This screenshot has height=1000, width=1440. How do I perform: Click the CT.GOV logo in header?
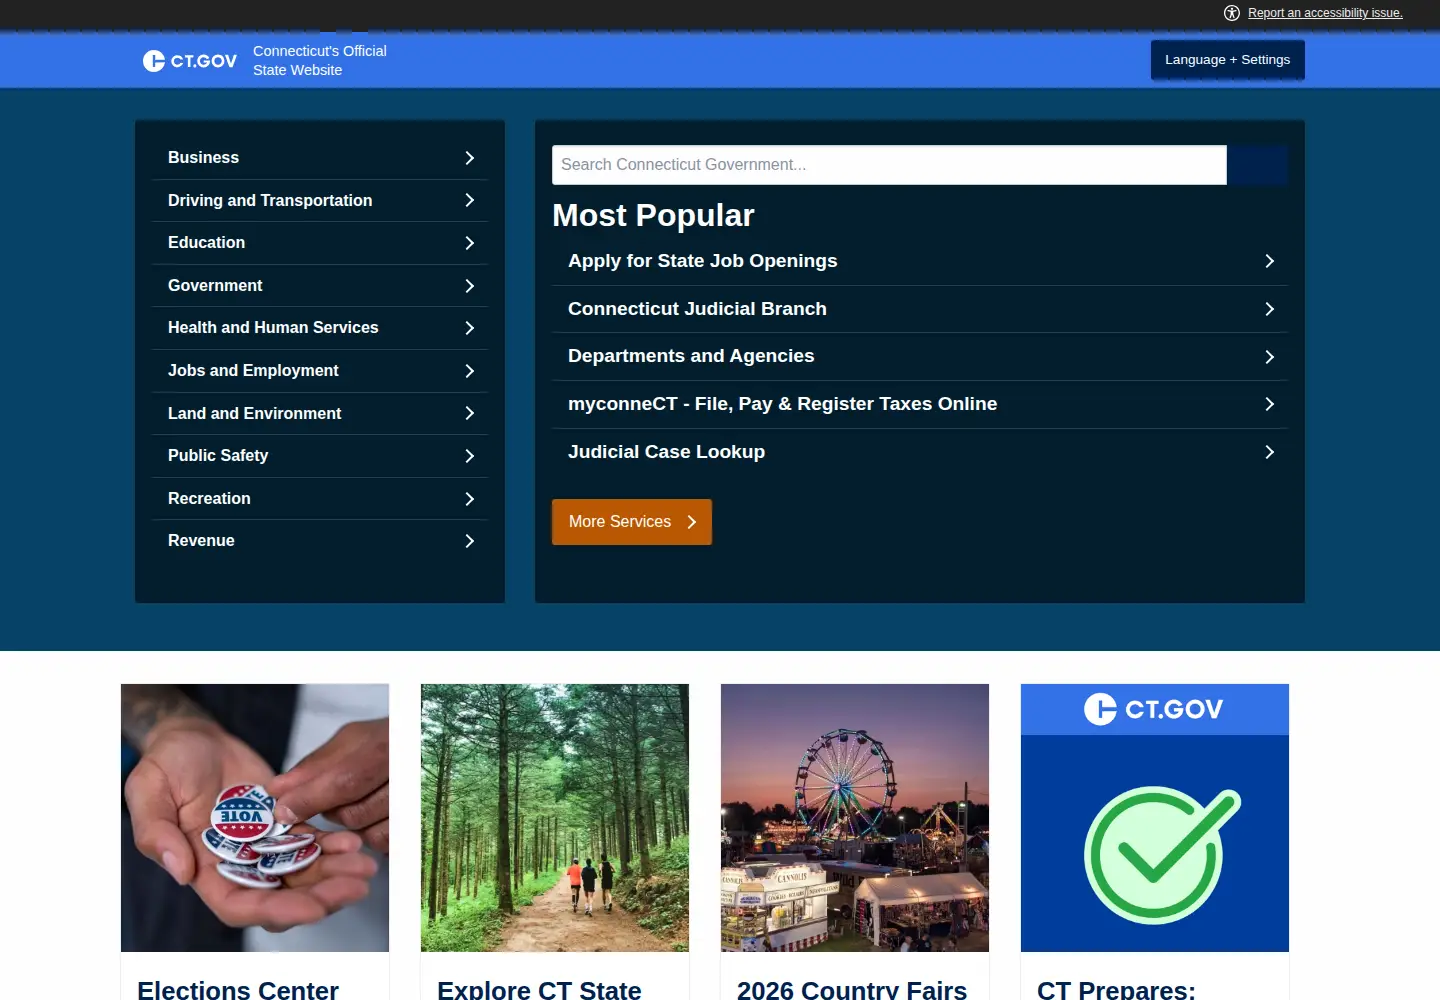[x=190, y=61]
